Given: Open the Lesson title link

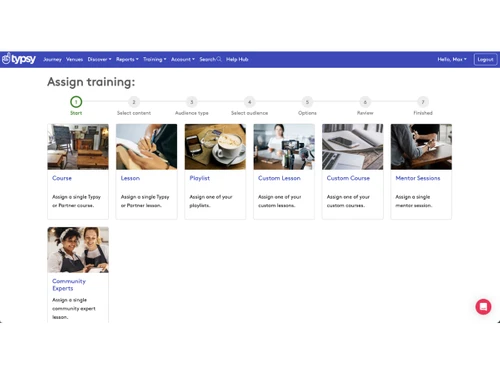Looking at the screenshot, I should coord(130,178).
